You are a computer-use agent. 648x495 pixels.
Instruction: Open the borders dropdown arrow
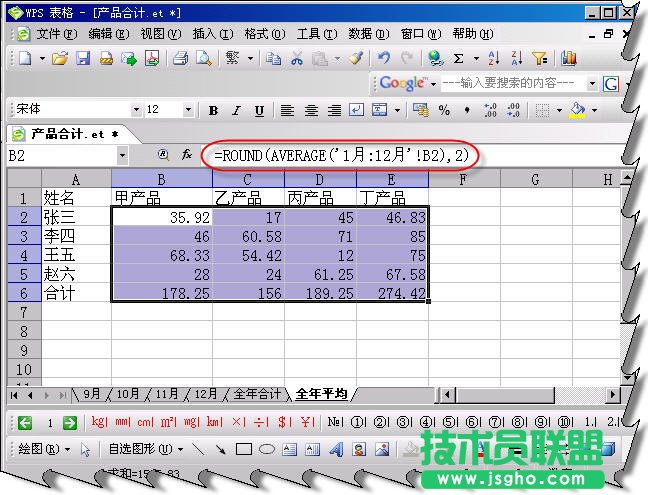[x=559, y=110]
